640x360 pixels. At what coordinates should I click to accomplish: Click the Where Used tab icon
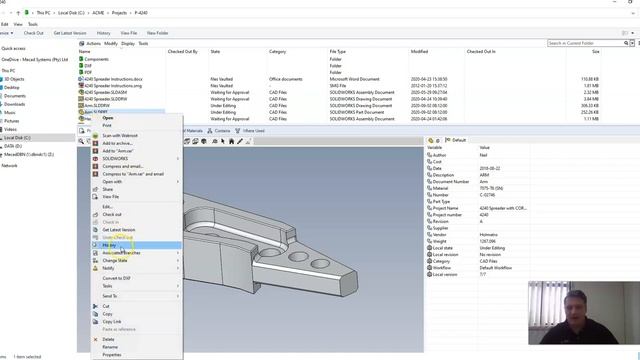point(238,131)
